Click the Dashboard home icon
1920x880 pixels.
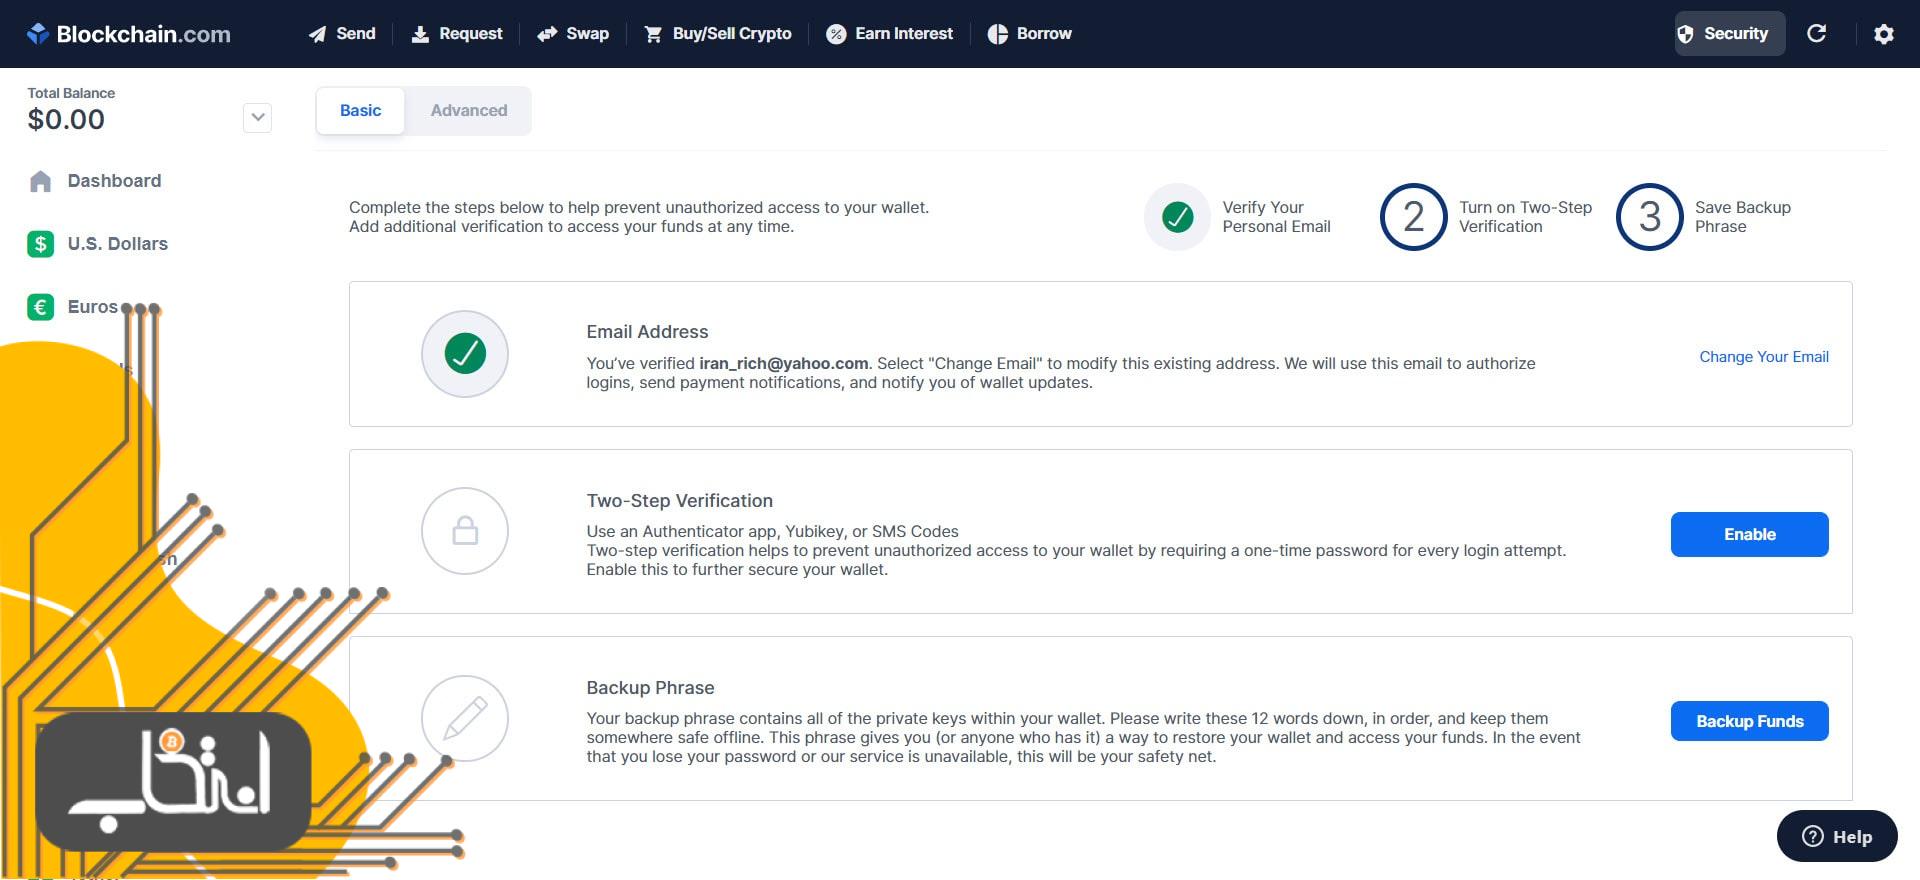click(40, 181)
